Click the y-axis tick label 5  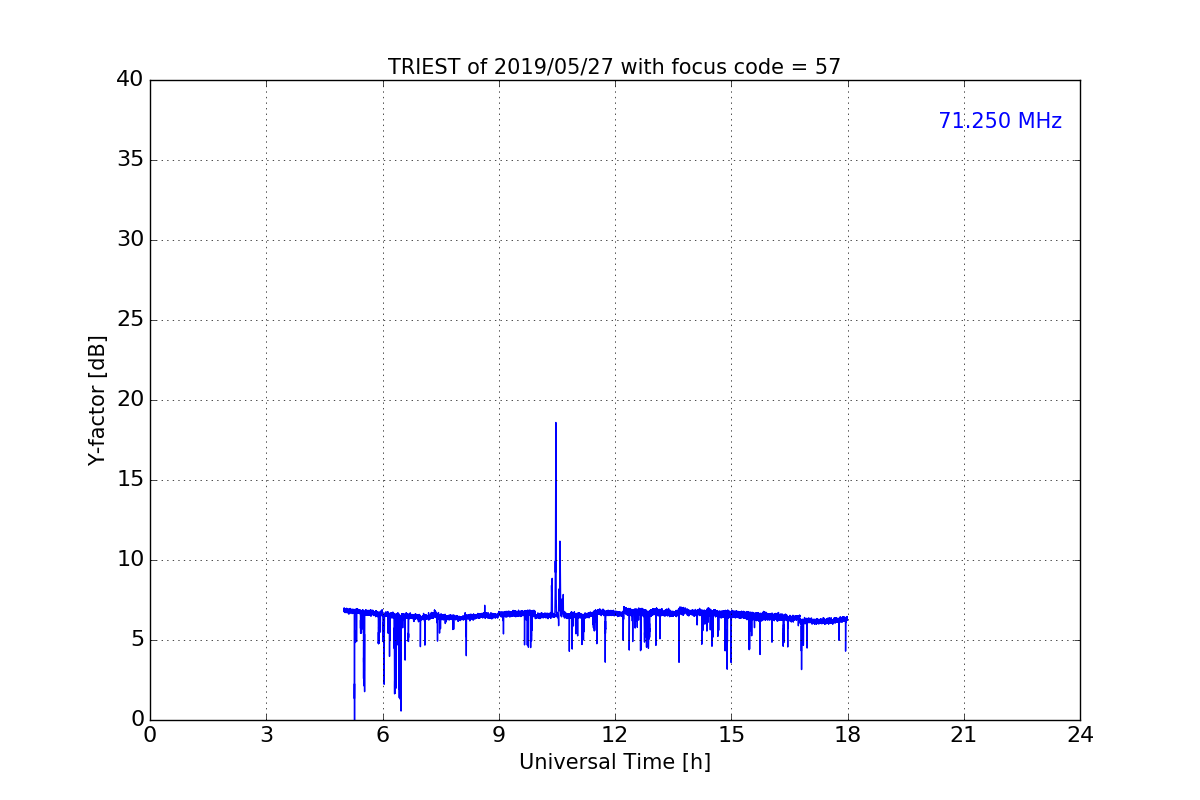137,640
